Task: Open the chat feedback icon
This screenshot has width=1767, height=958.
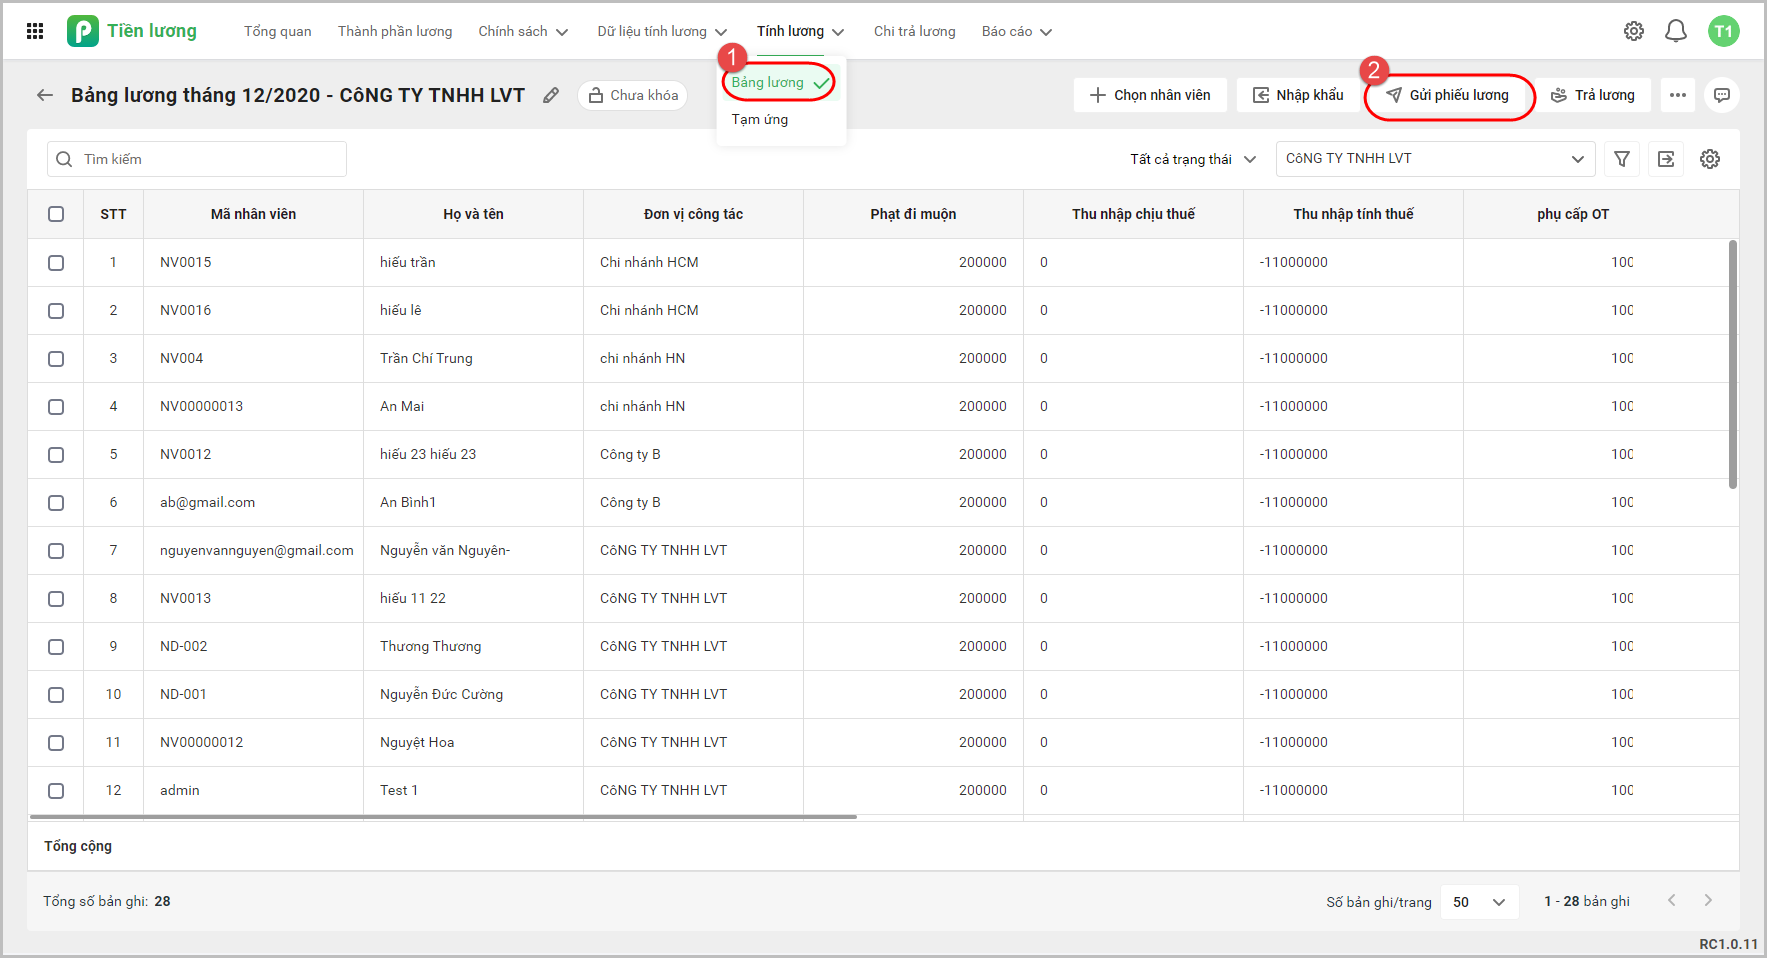Action: coord(1722,95)
